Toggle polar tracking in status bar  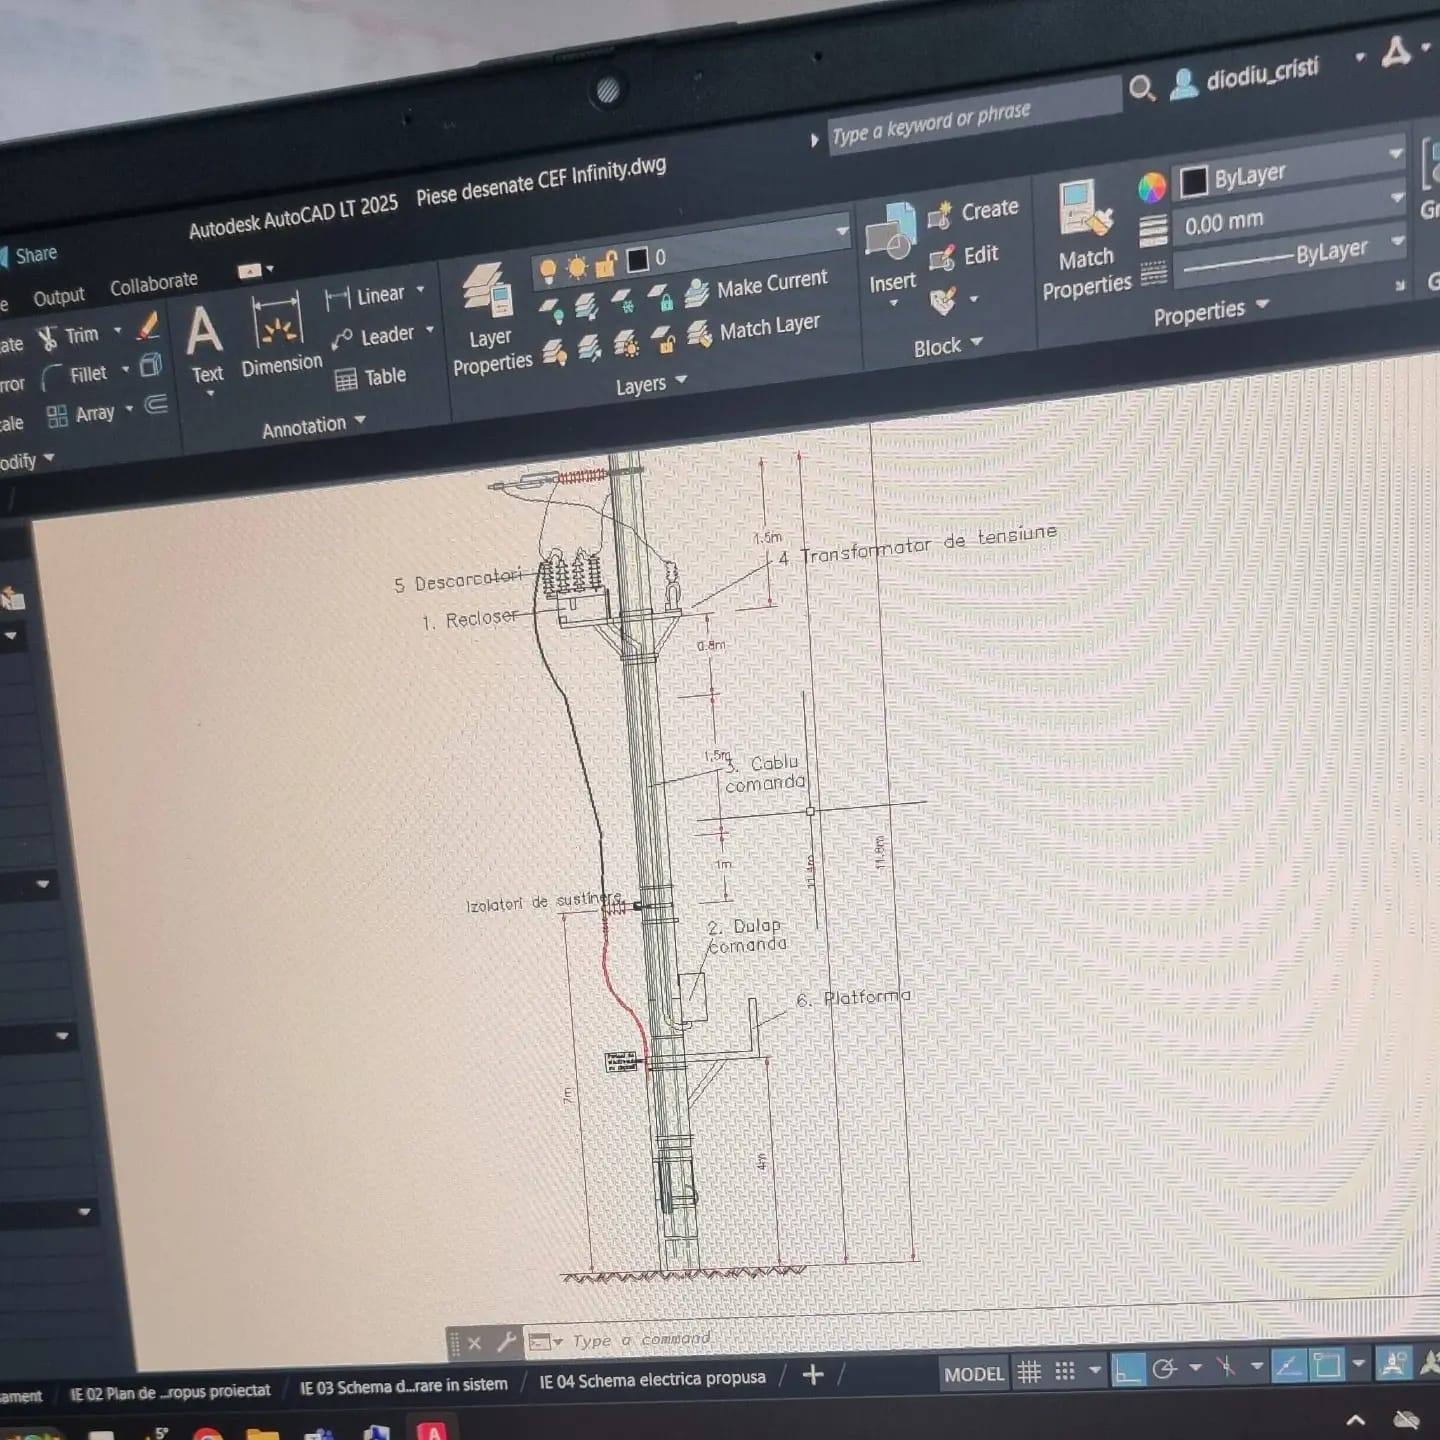coord(1164,1369)
